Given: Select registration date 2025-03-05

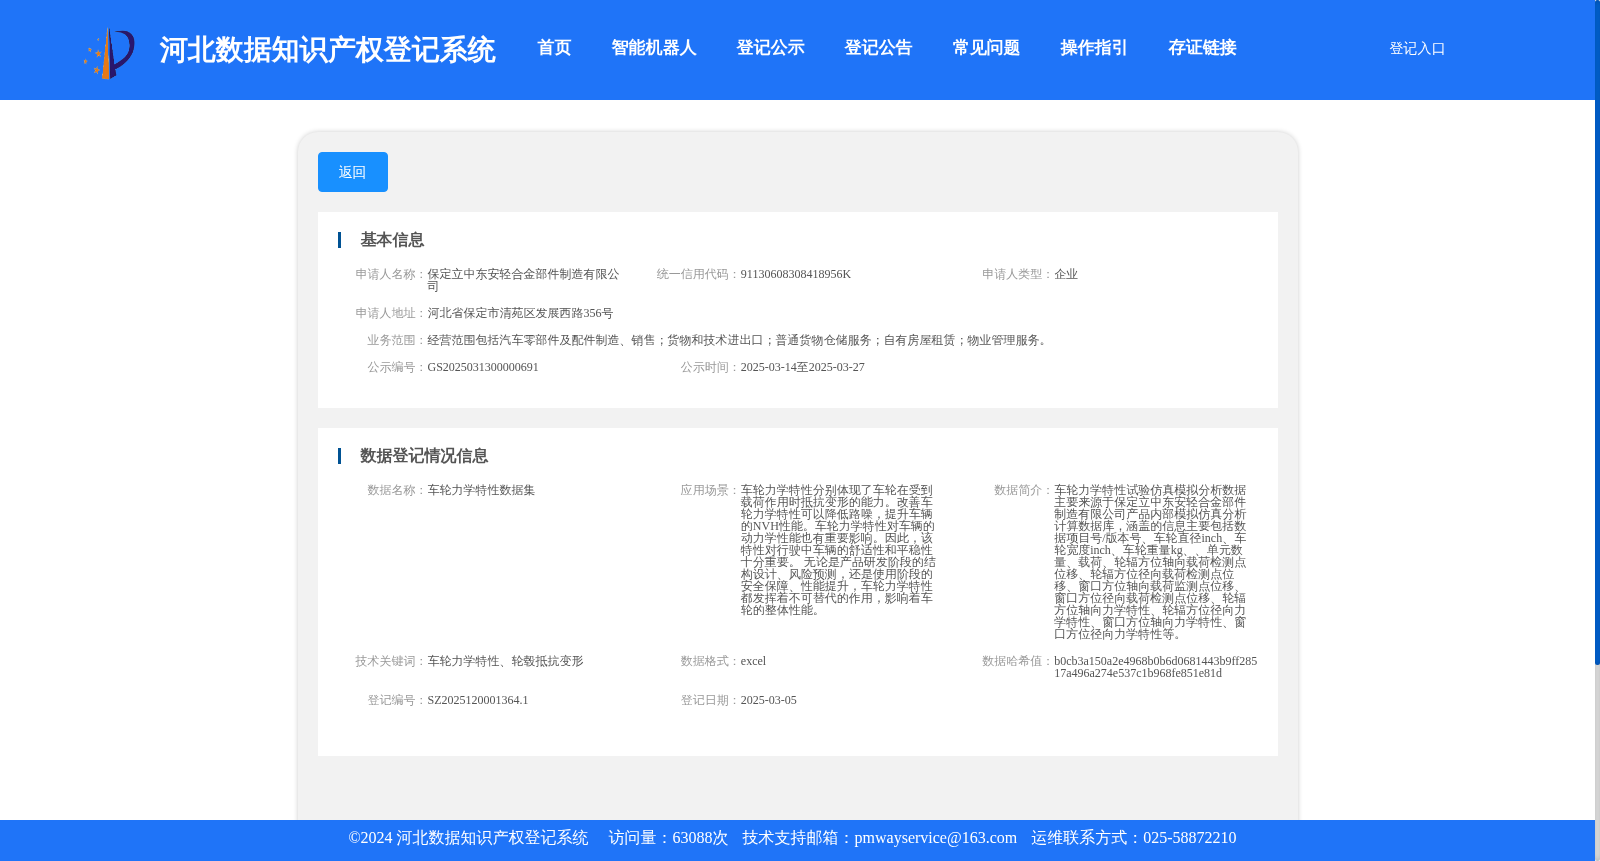Looking at the screenshot, I should pos(769,700).
